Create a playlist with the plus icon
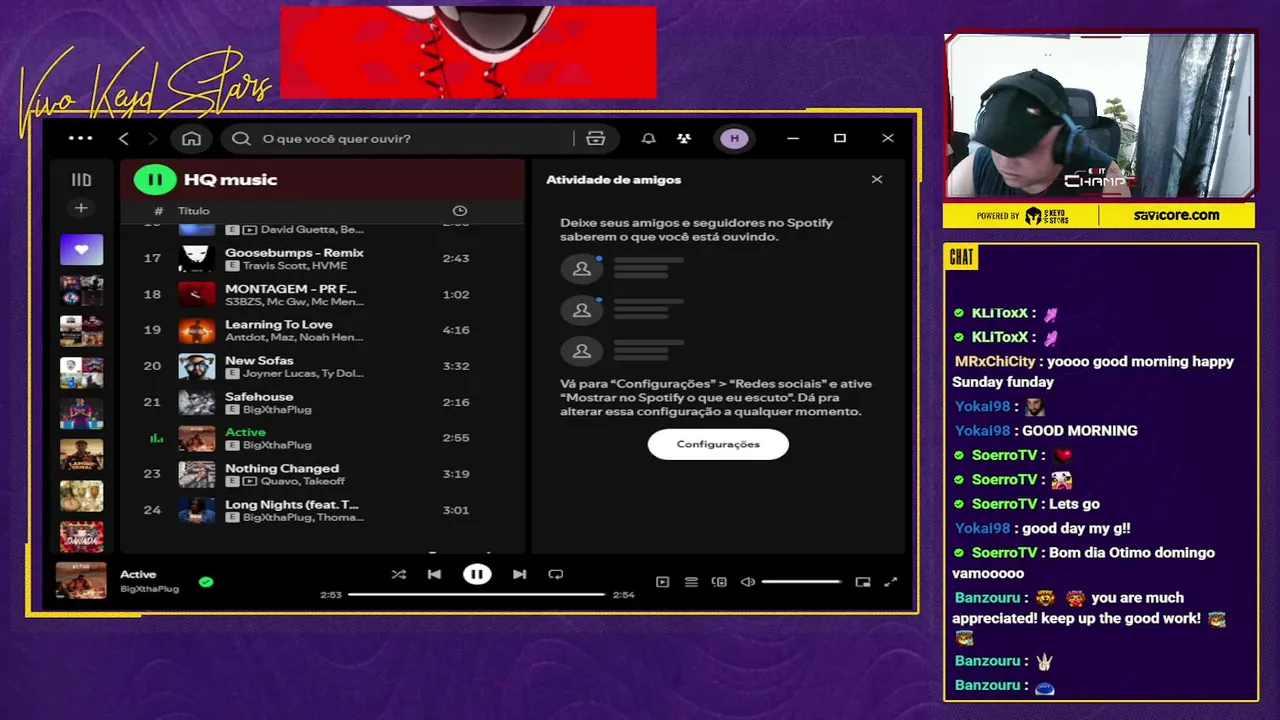 point(81,208)
